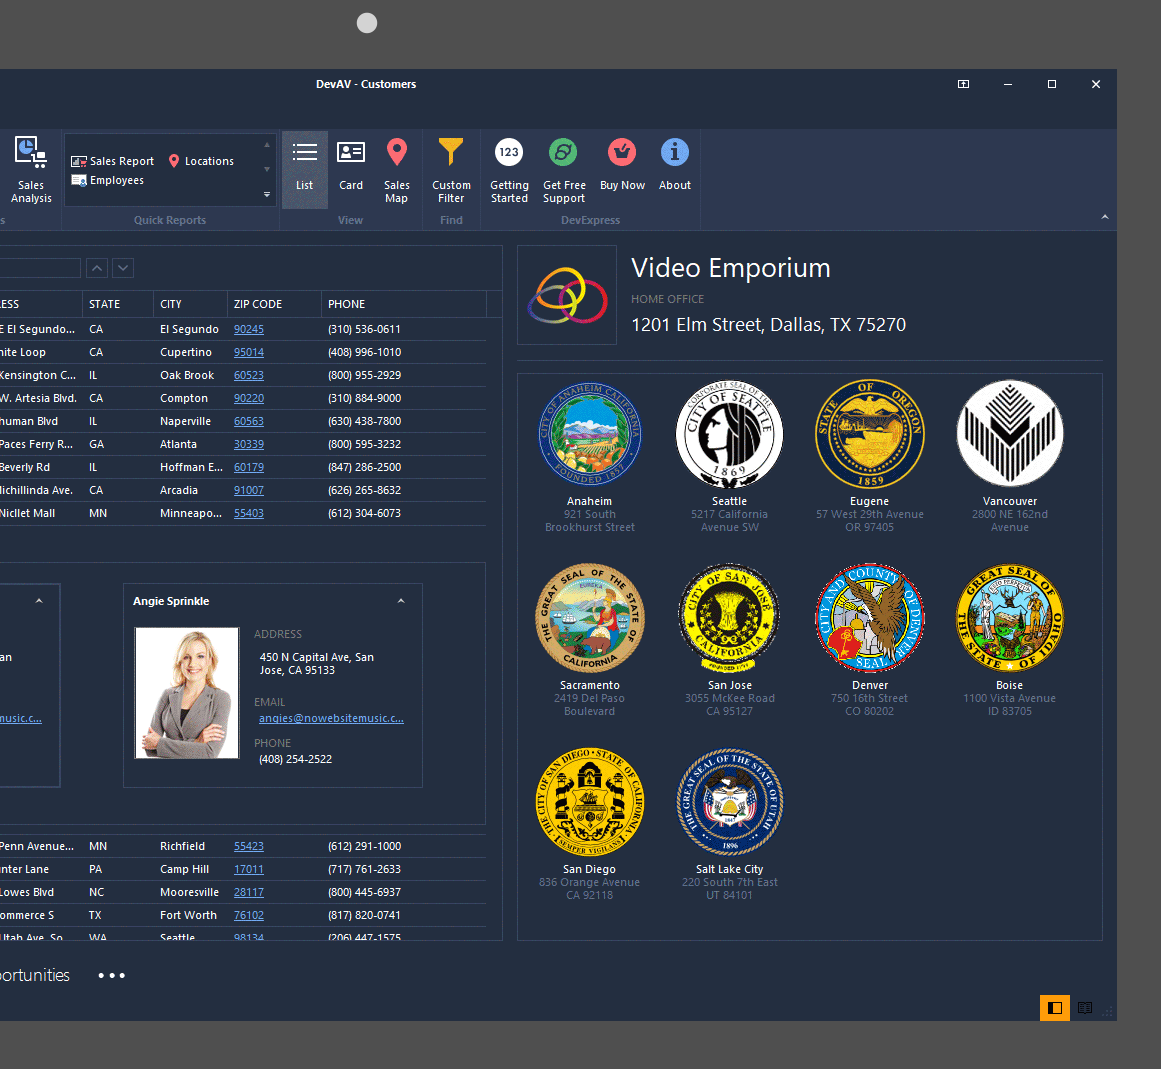Open zip code 90245 link

pyautogui.click(x=249, y=329)
